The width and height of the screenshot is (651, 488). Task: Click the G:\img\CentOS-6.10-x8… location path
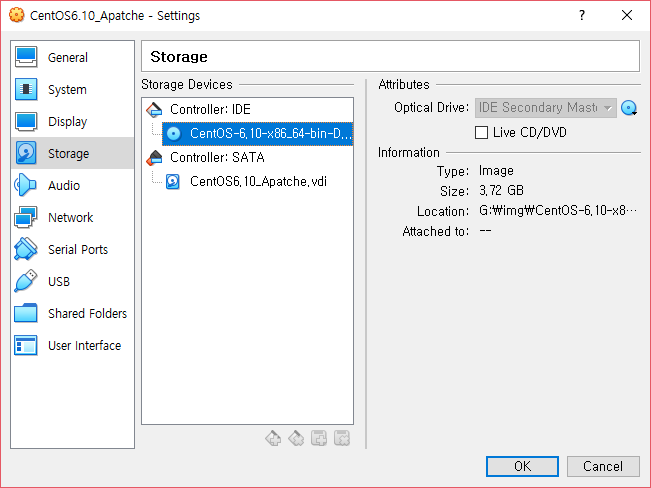coord(558,211)
